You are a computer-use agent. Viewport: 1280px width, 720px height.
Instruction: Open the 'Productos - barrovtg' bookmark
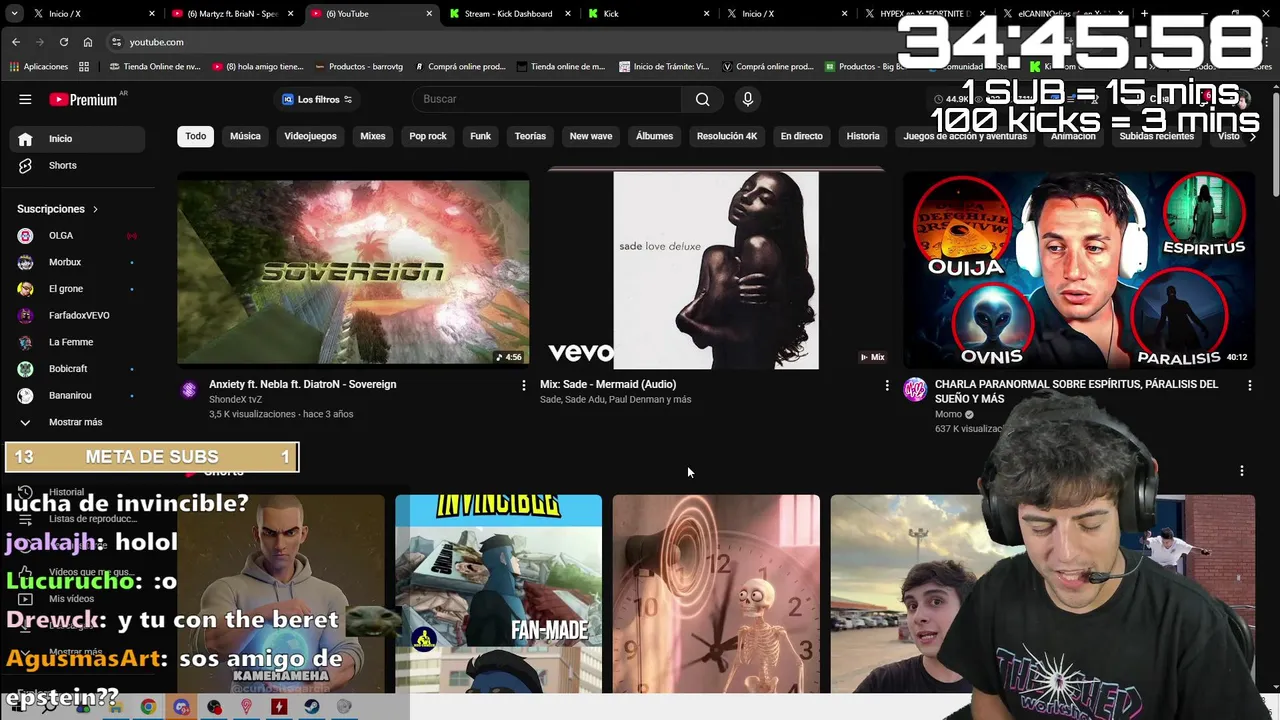[x=359, y=67]
